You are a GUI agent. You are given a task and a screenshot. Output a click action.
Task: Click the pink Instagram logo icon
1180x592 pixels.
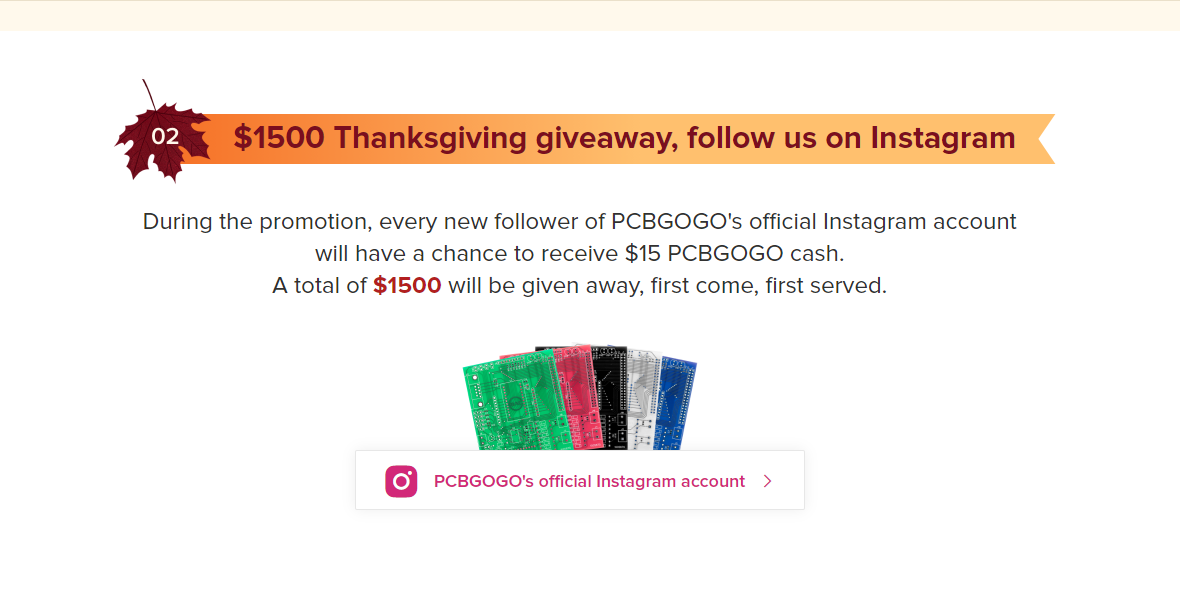click(401, 481)
